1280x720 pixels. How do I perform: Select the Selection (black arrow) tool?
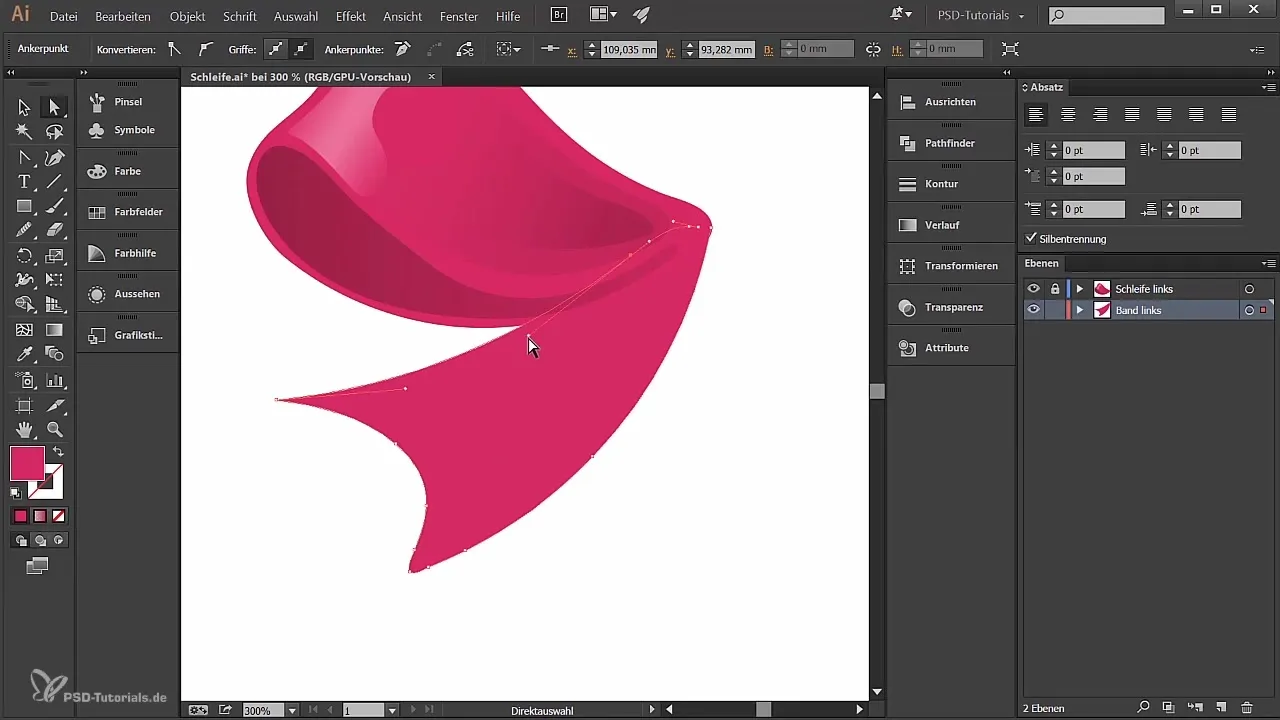click(24, 107)
